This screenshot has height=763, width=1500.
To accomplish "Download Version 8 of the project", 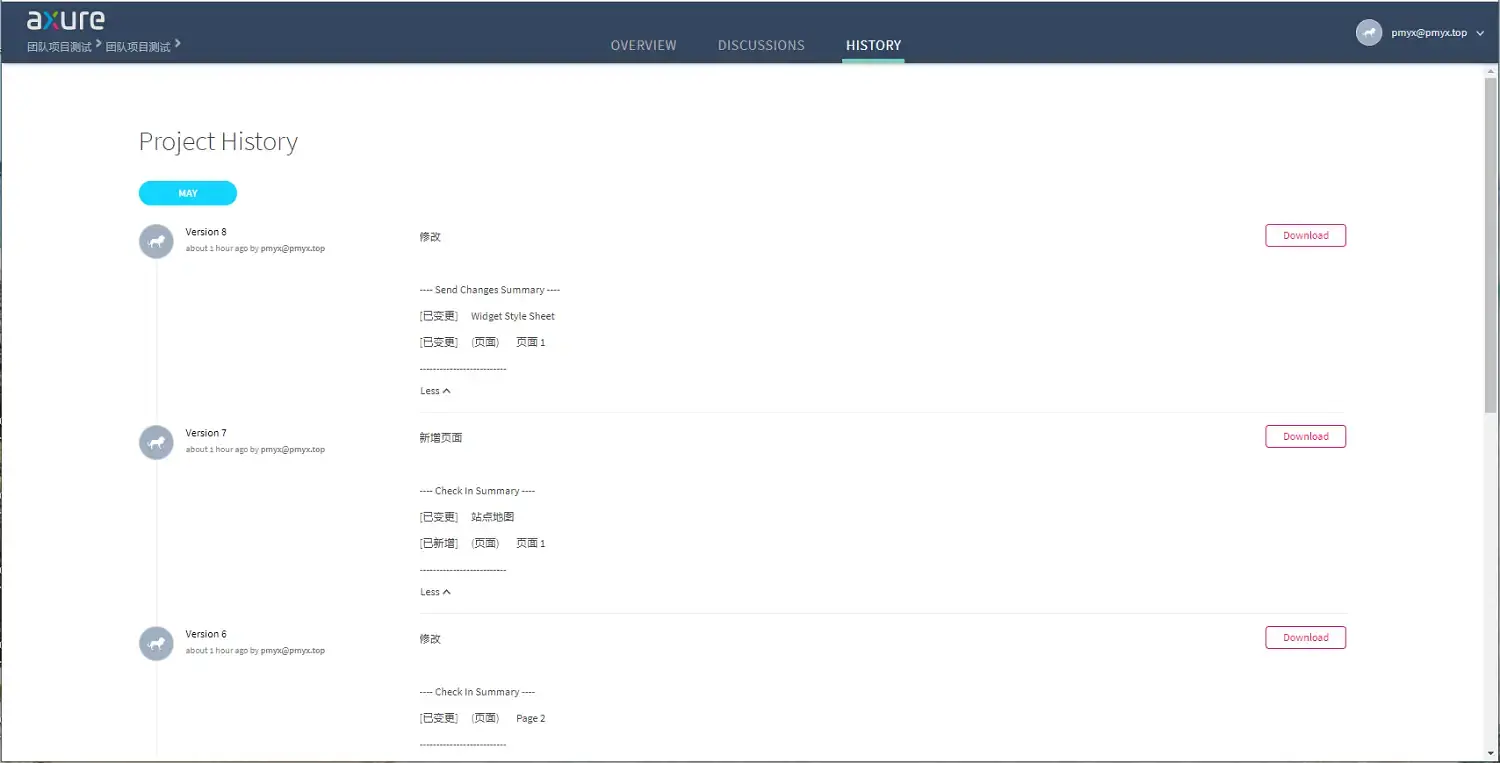I will click(1305, 235).
